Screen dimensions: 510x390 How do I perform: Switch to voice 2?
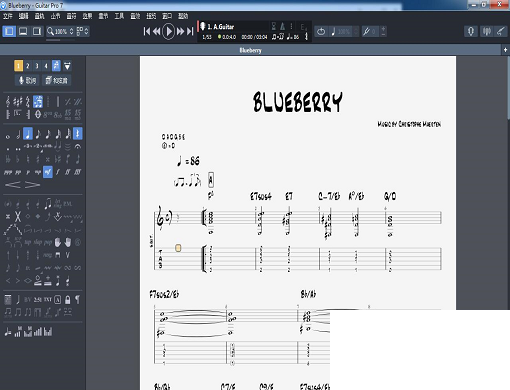28,66
